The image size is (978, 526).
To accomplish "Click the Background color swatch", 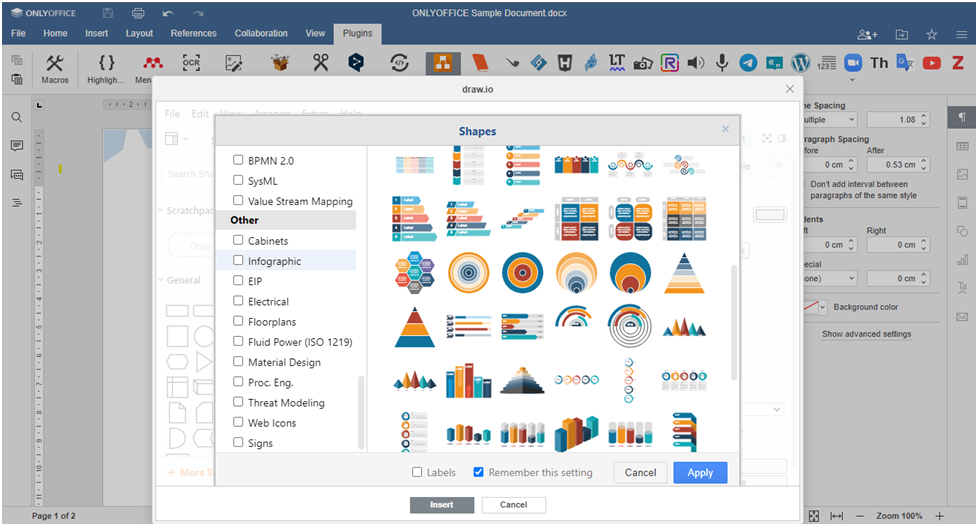I will coord(810,307).
